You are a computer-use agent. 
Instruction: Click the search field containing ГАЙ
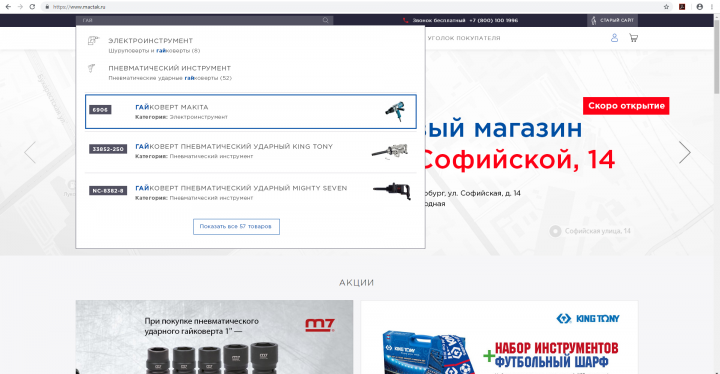204,20
